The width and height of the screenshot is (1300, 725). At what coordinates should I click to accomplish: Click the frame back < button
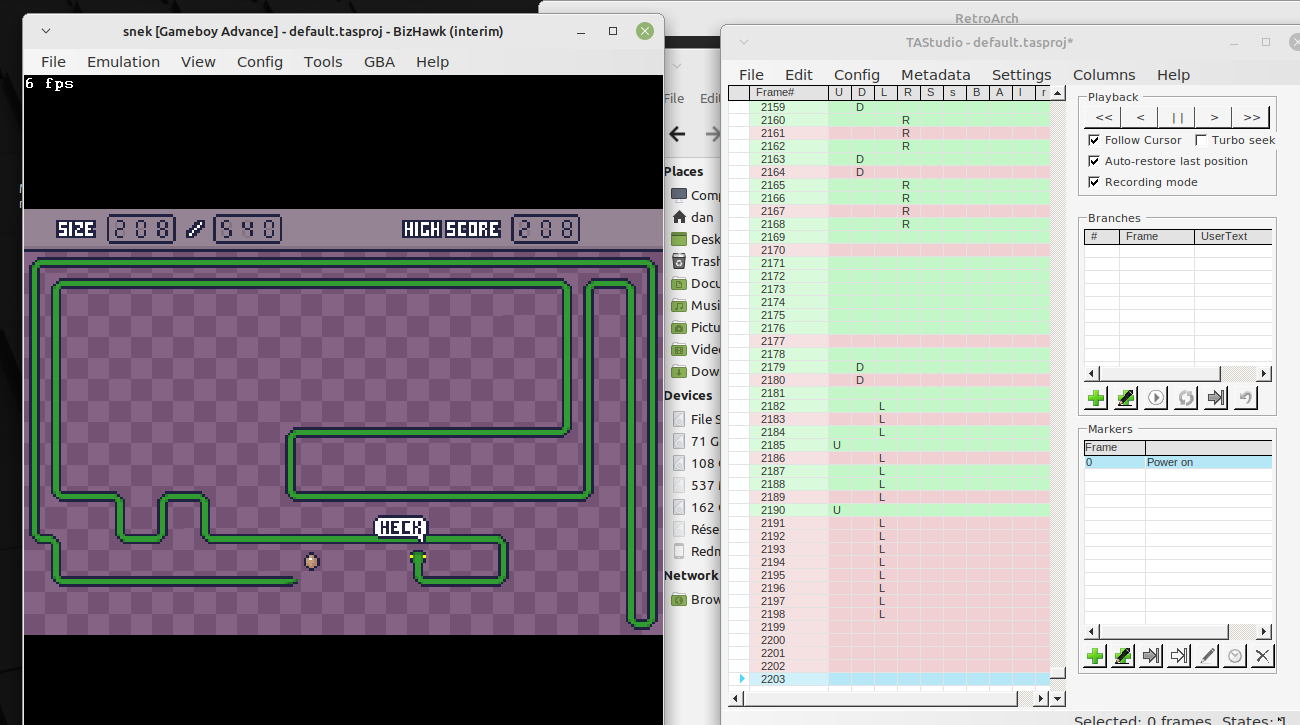1140,117
